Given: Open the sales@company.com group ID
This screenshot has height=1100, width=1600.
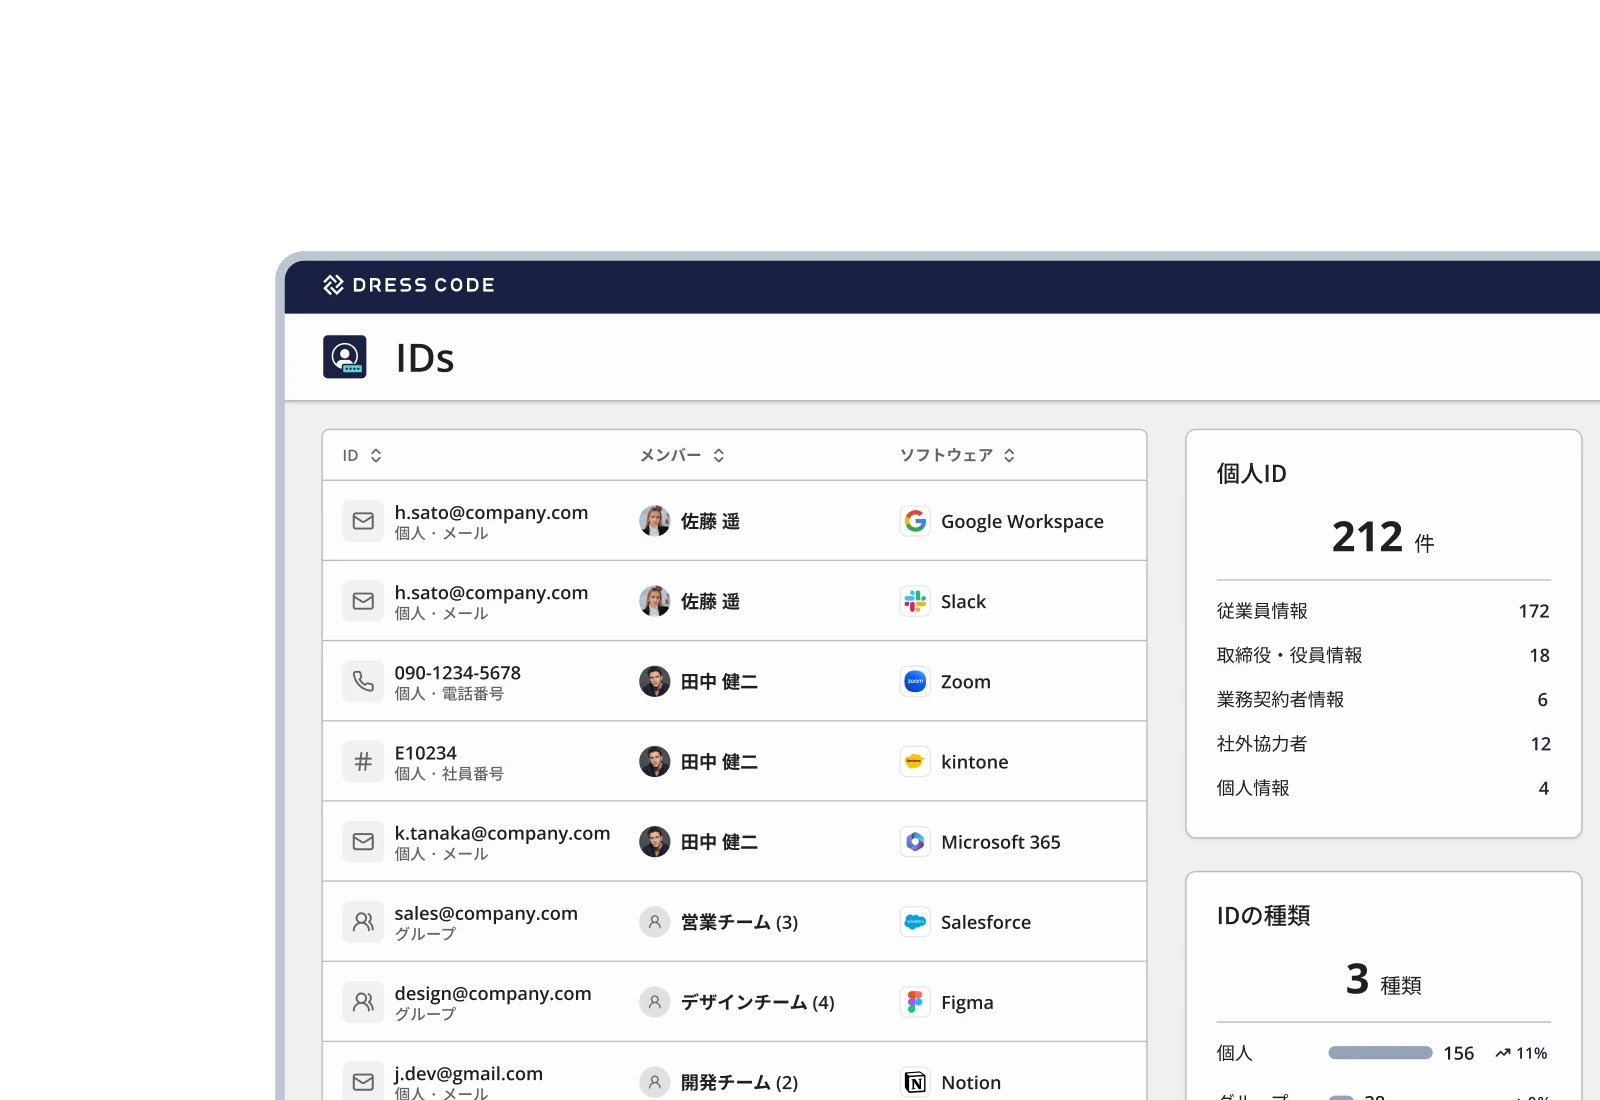Looking at the screenshot, I should click(x=486, y=913).
